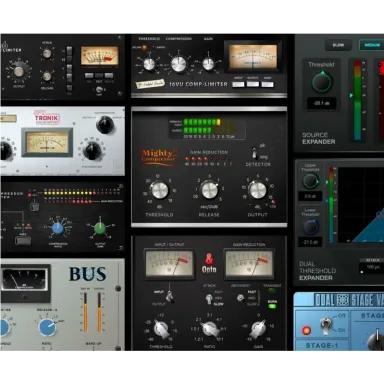Flip the &Opto Attack speed switch

pos(209,299)
